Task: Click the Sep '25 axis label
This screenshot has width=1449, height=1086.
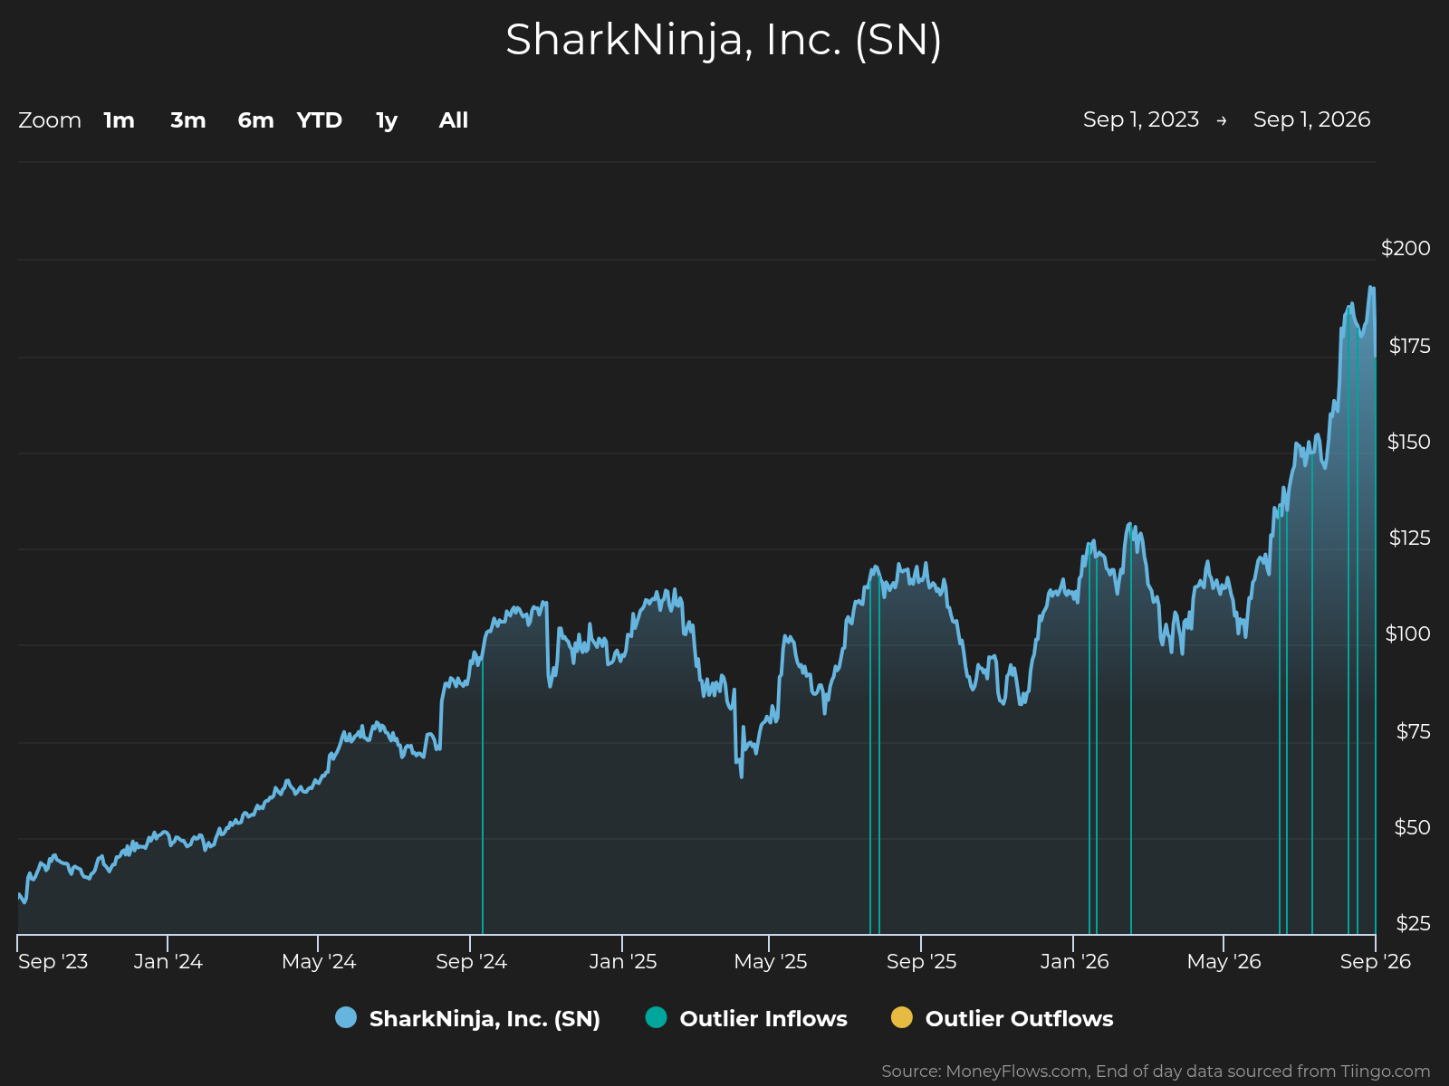Action: pyautogui.click(x=921, y=961)
